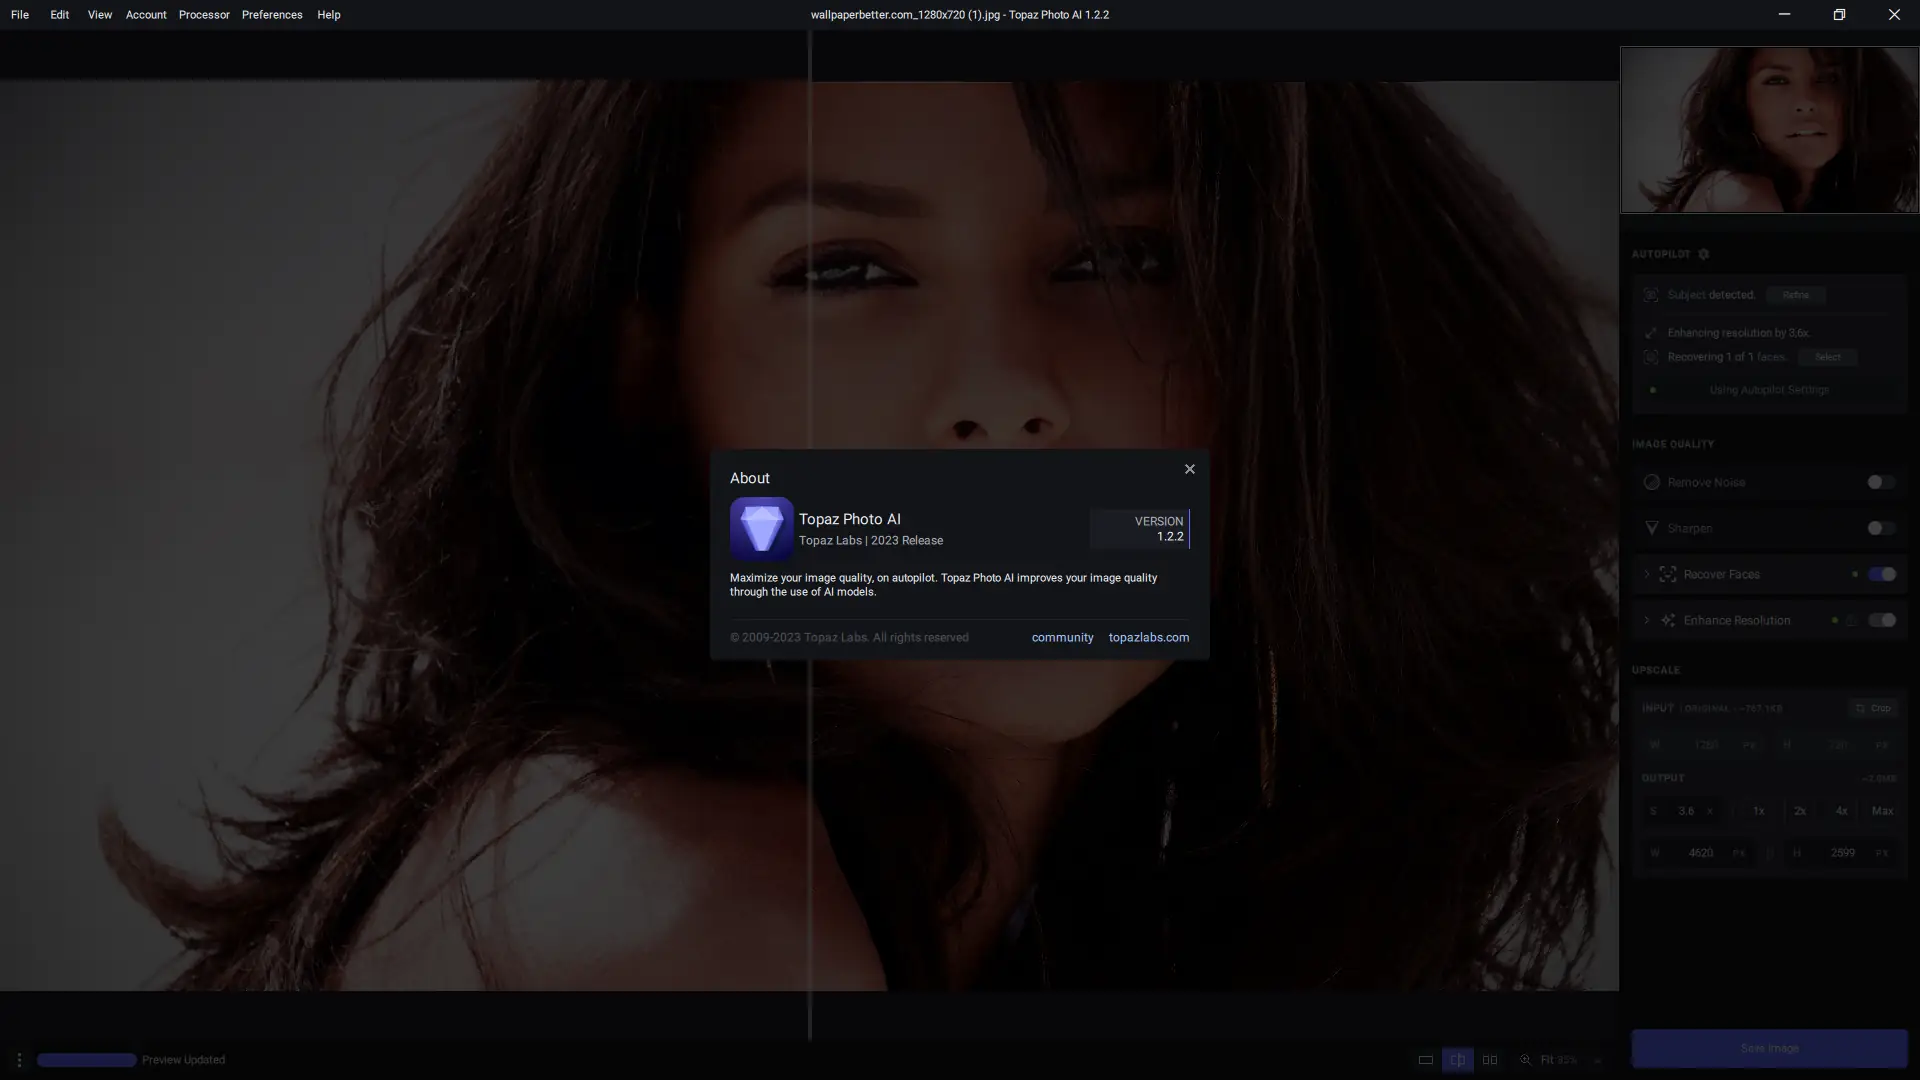The height and width of the screenshot is (1080, 1920).
Task: Toggle the Remove Noise switch
Action: (1880, 482)
